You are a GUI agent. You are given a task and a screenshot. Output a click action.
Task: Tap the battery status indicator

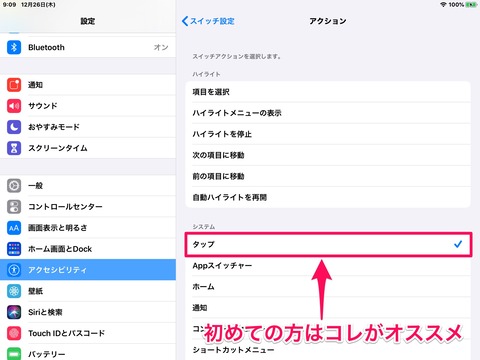pos(471,5)
